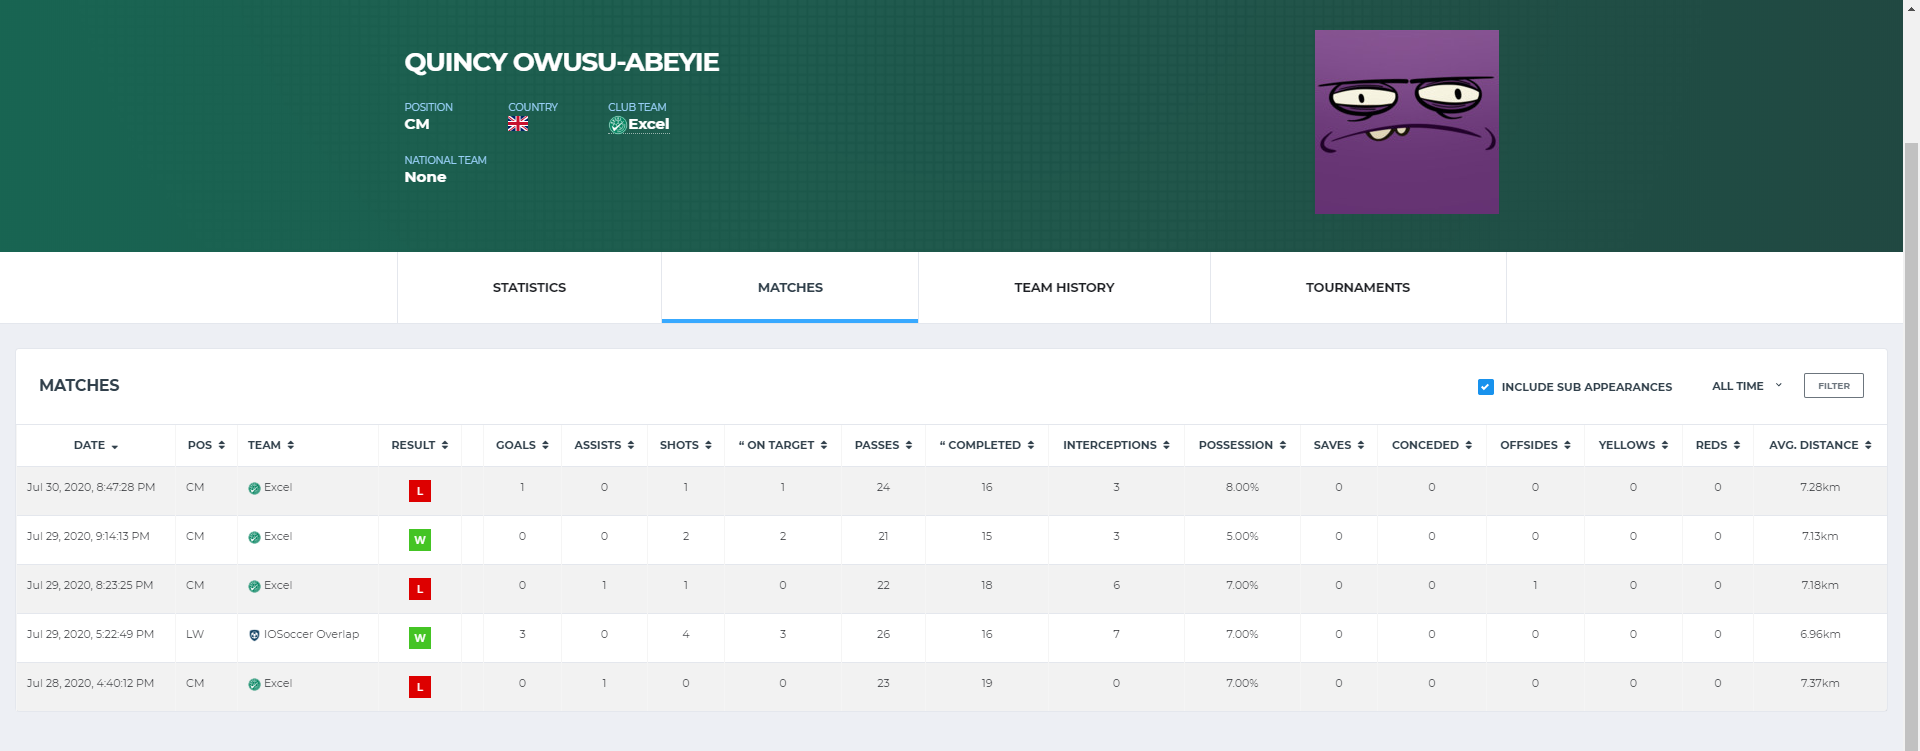Sort table by Interceptions column

[x=1116, y=445]
